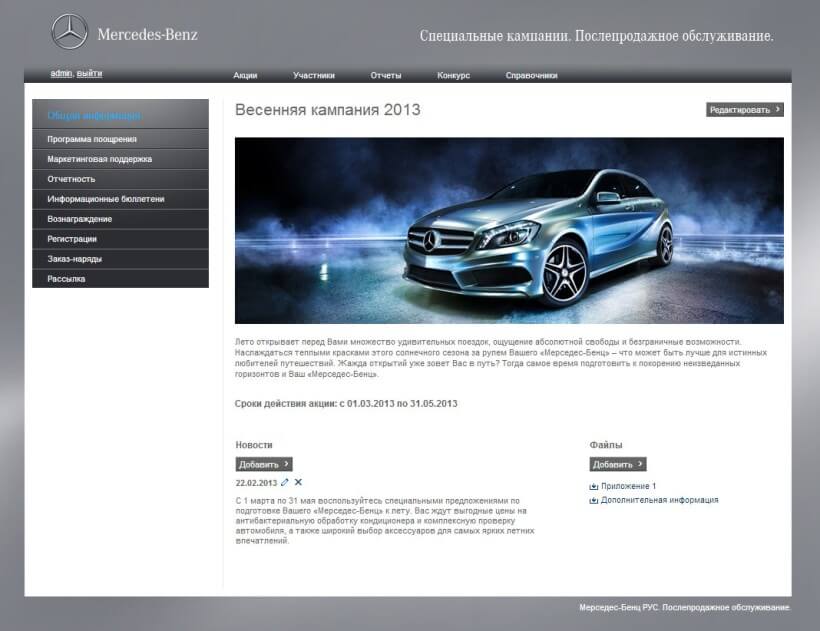Click the Mercedes-Benz wordmark text
Image resolution: width=820 pixels, height=631 pixels.
(x=147, y=35)
